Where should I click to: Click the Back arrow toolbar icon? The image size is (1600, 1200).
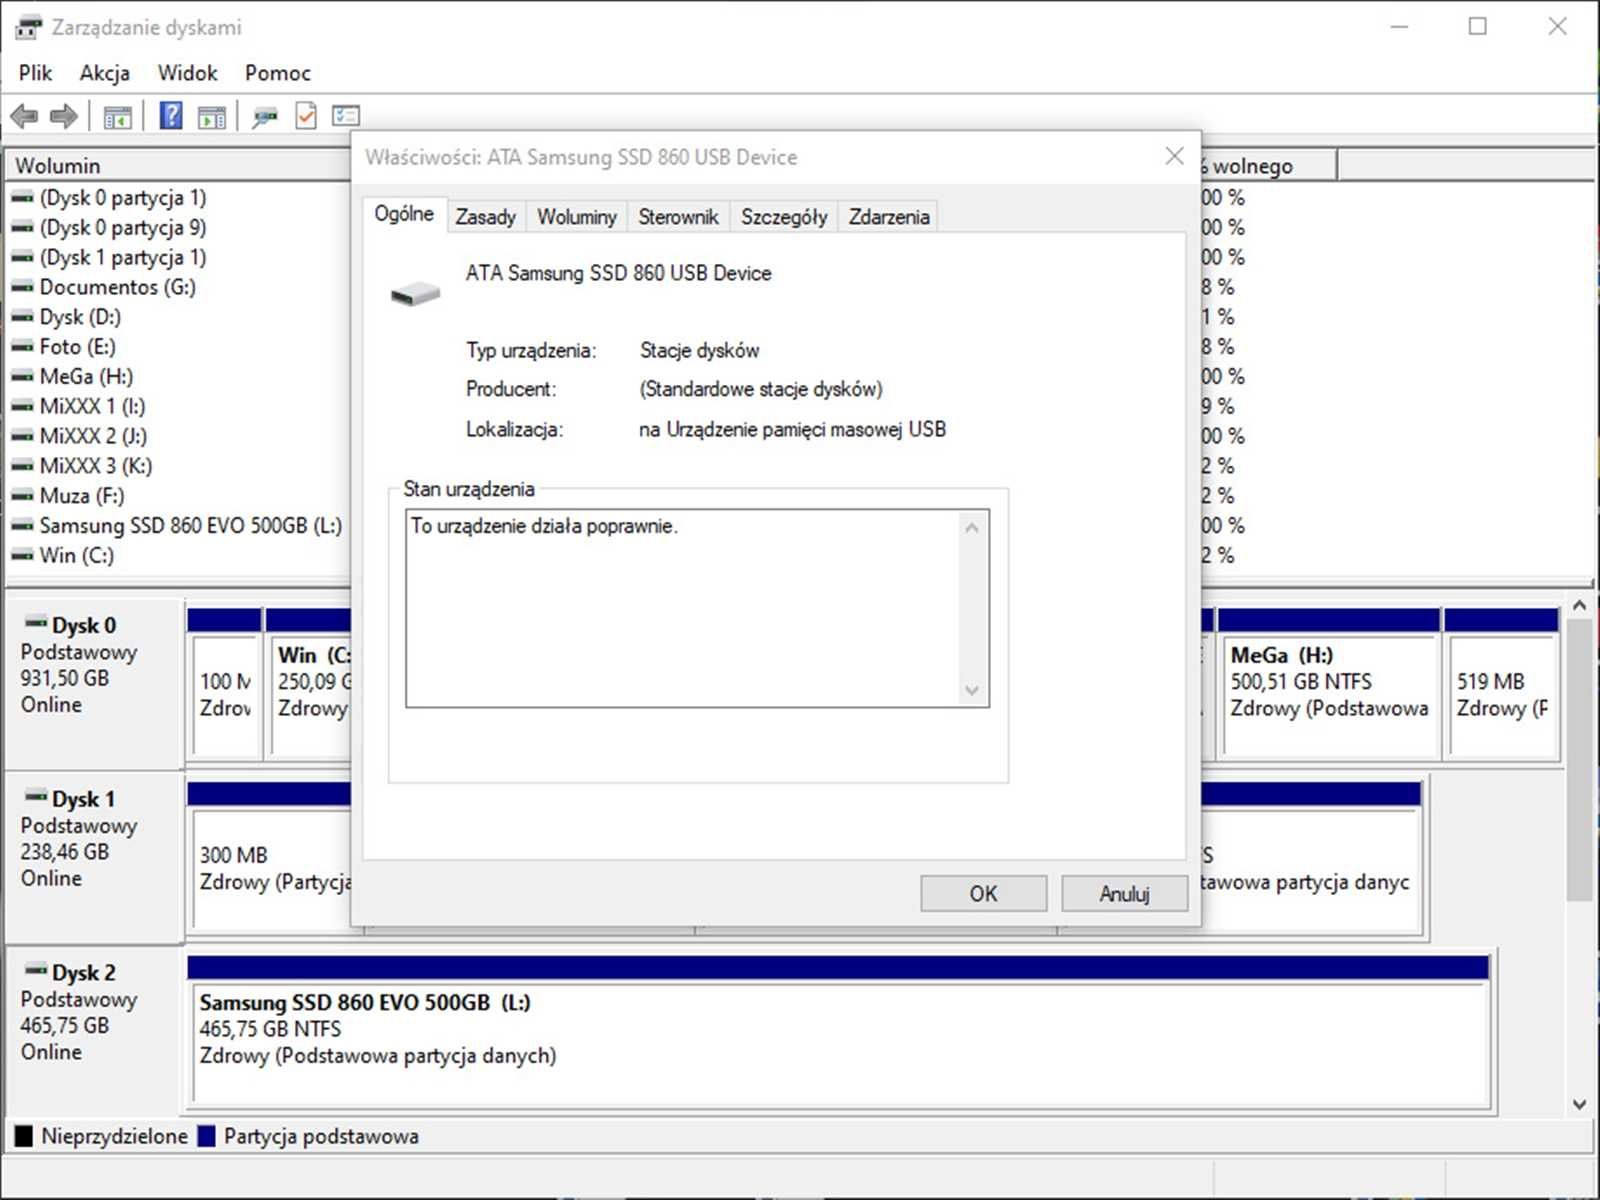(24, 116)
